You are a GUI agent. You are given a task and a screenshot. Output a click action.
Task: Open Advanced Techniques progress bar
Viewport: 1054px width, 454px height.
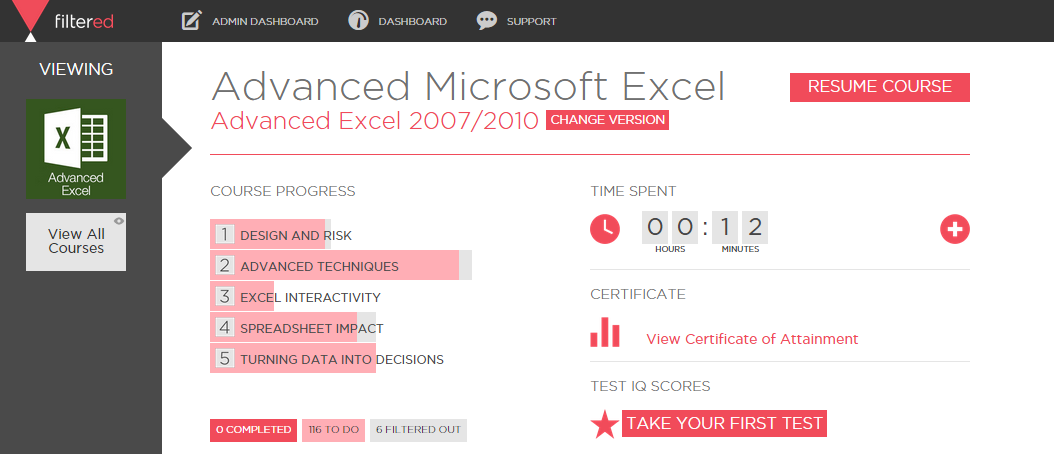click(x=341, y=266)
